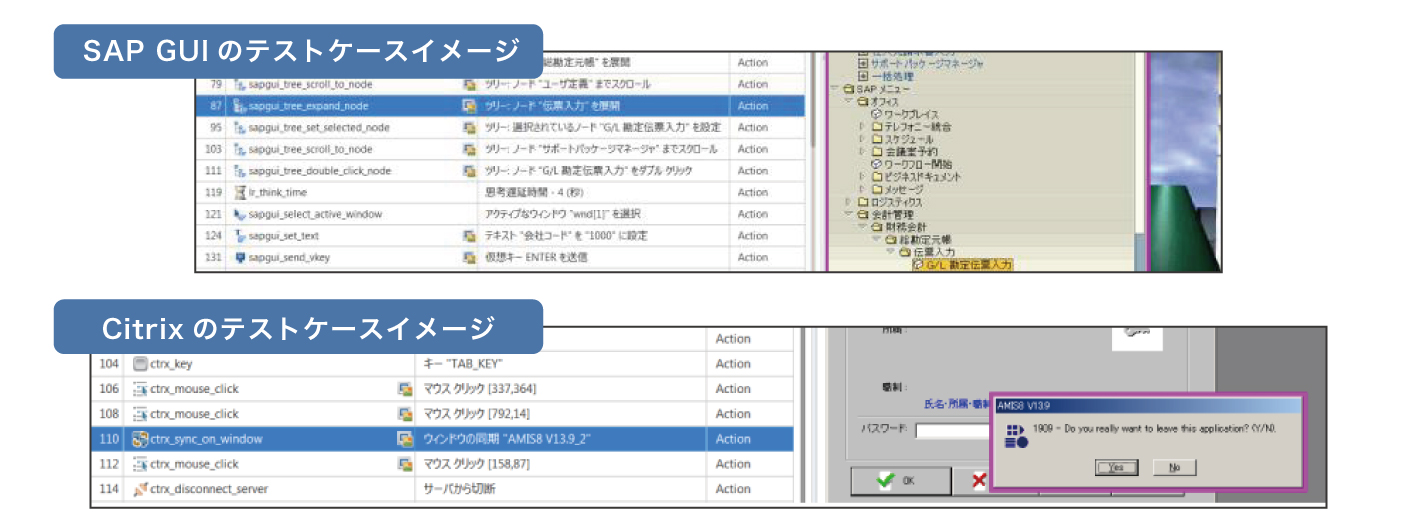Collapse the 財務会計 folder
This screenshot has height=532, width=1417.
862,226
